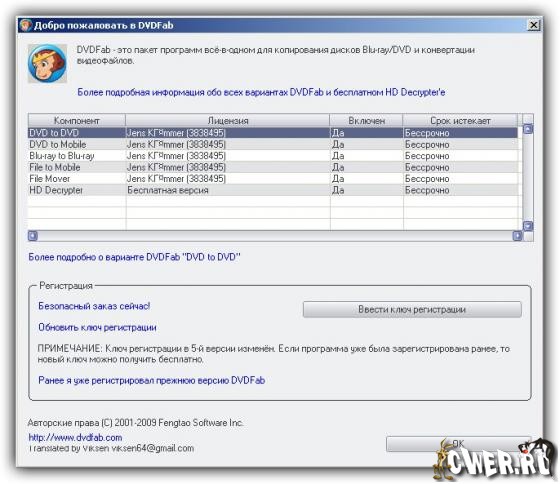Viewport: 560px width, 484px height.
Task: Open link about the DVD to DVD variant
Action: [x=134, y=257]
